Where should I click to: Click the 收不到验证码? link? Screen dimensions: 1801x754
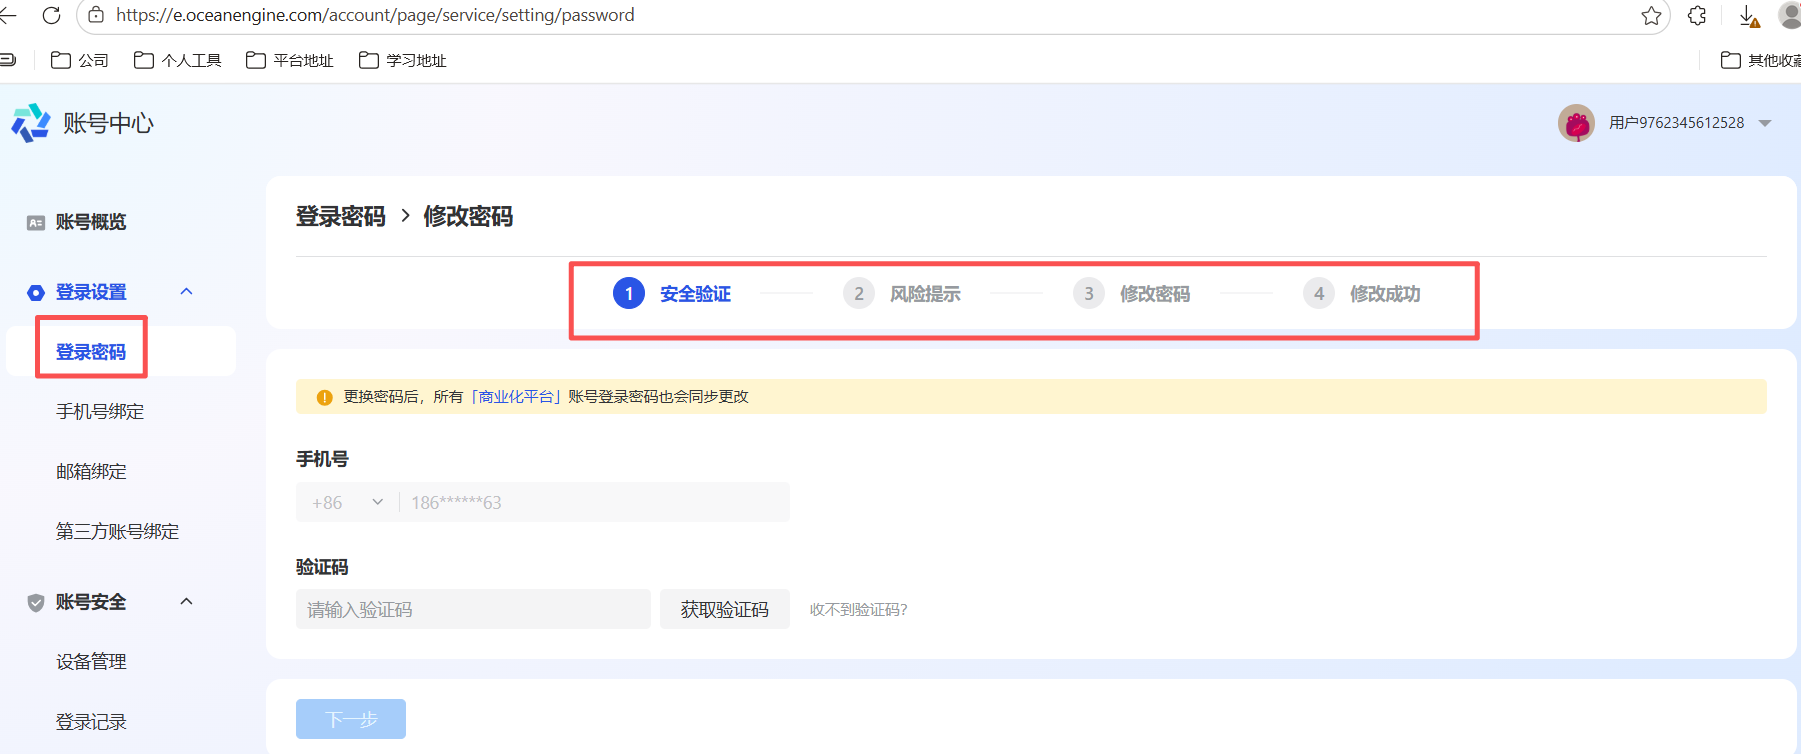pyautogui.click(x=859, y=610)
